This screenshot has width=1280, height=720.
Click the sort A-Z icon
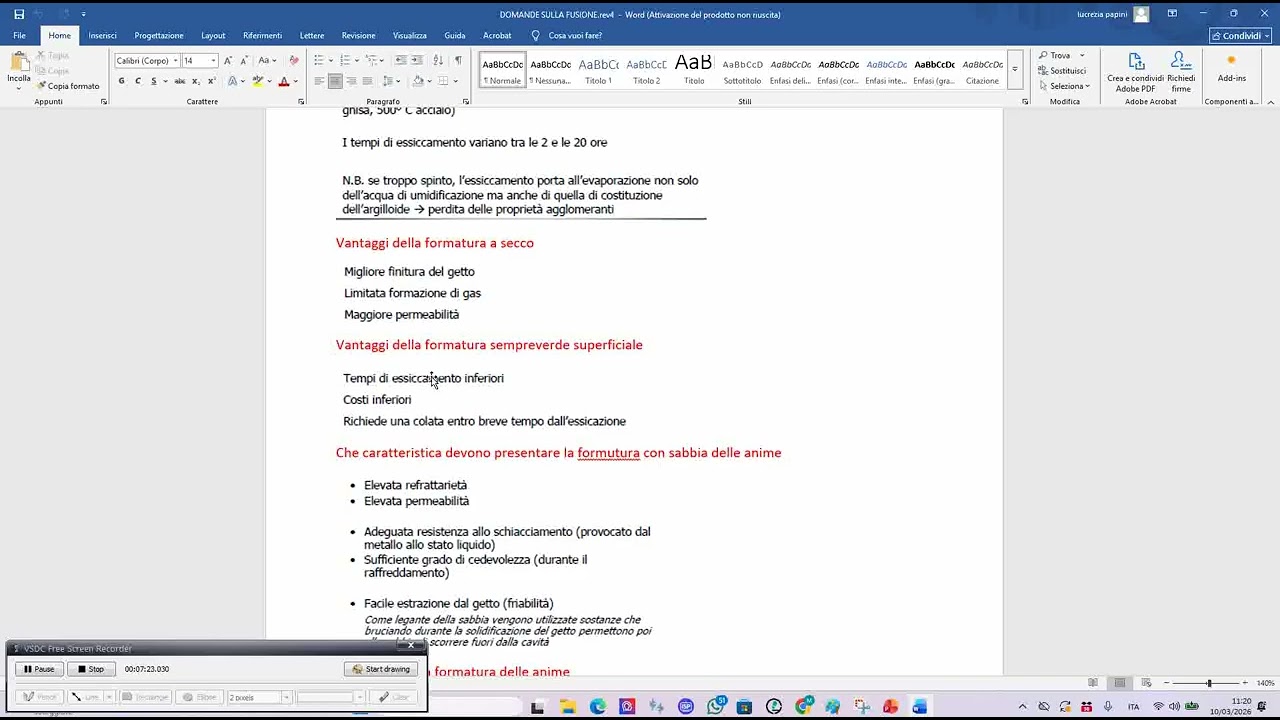tap(438, 61)
